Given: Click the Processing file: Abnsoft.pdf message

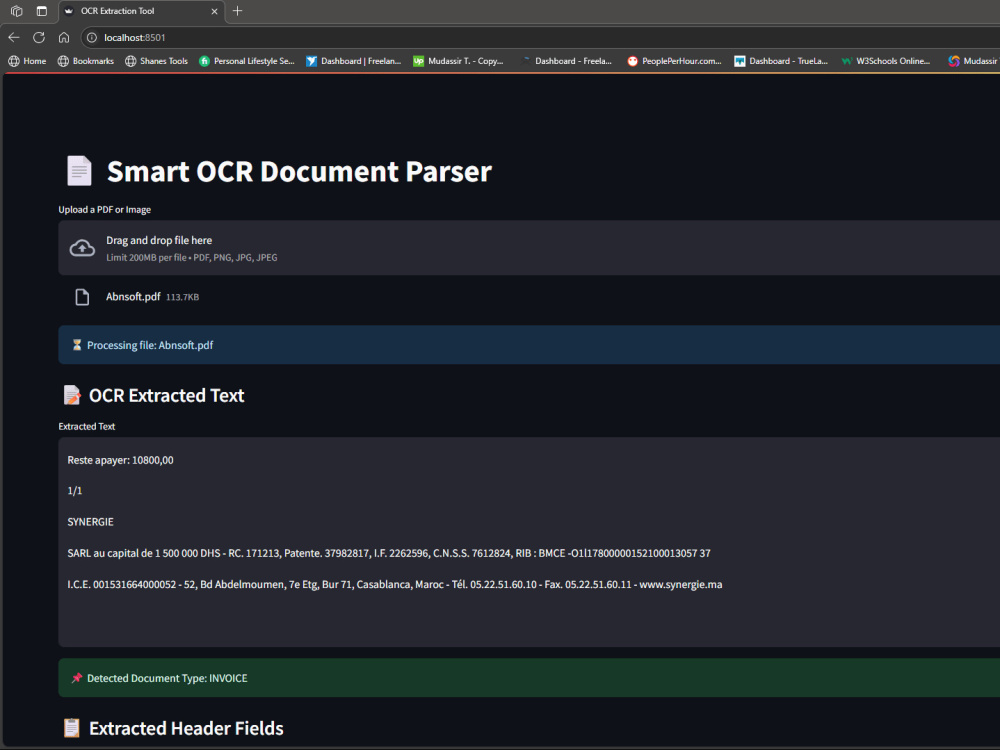Looking at the screenshot, I should click(x=150, y=345).
